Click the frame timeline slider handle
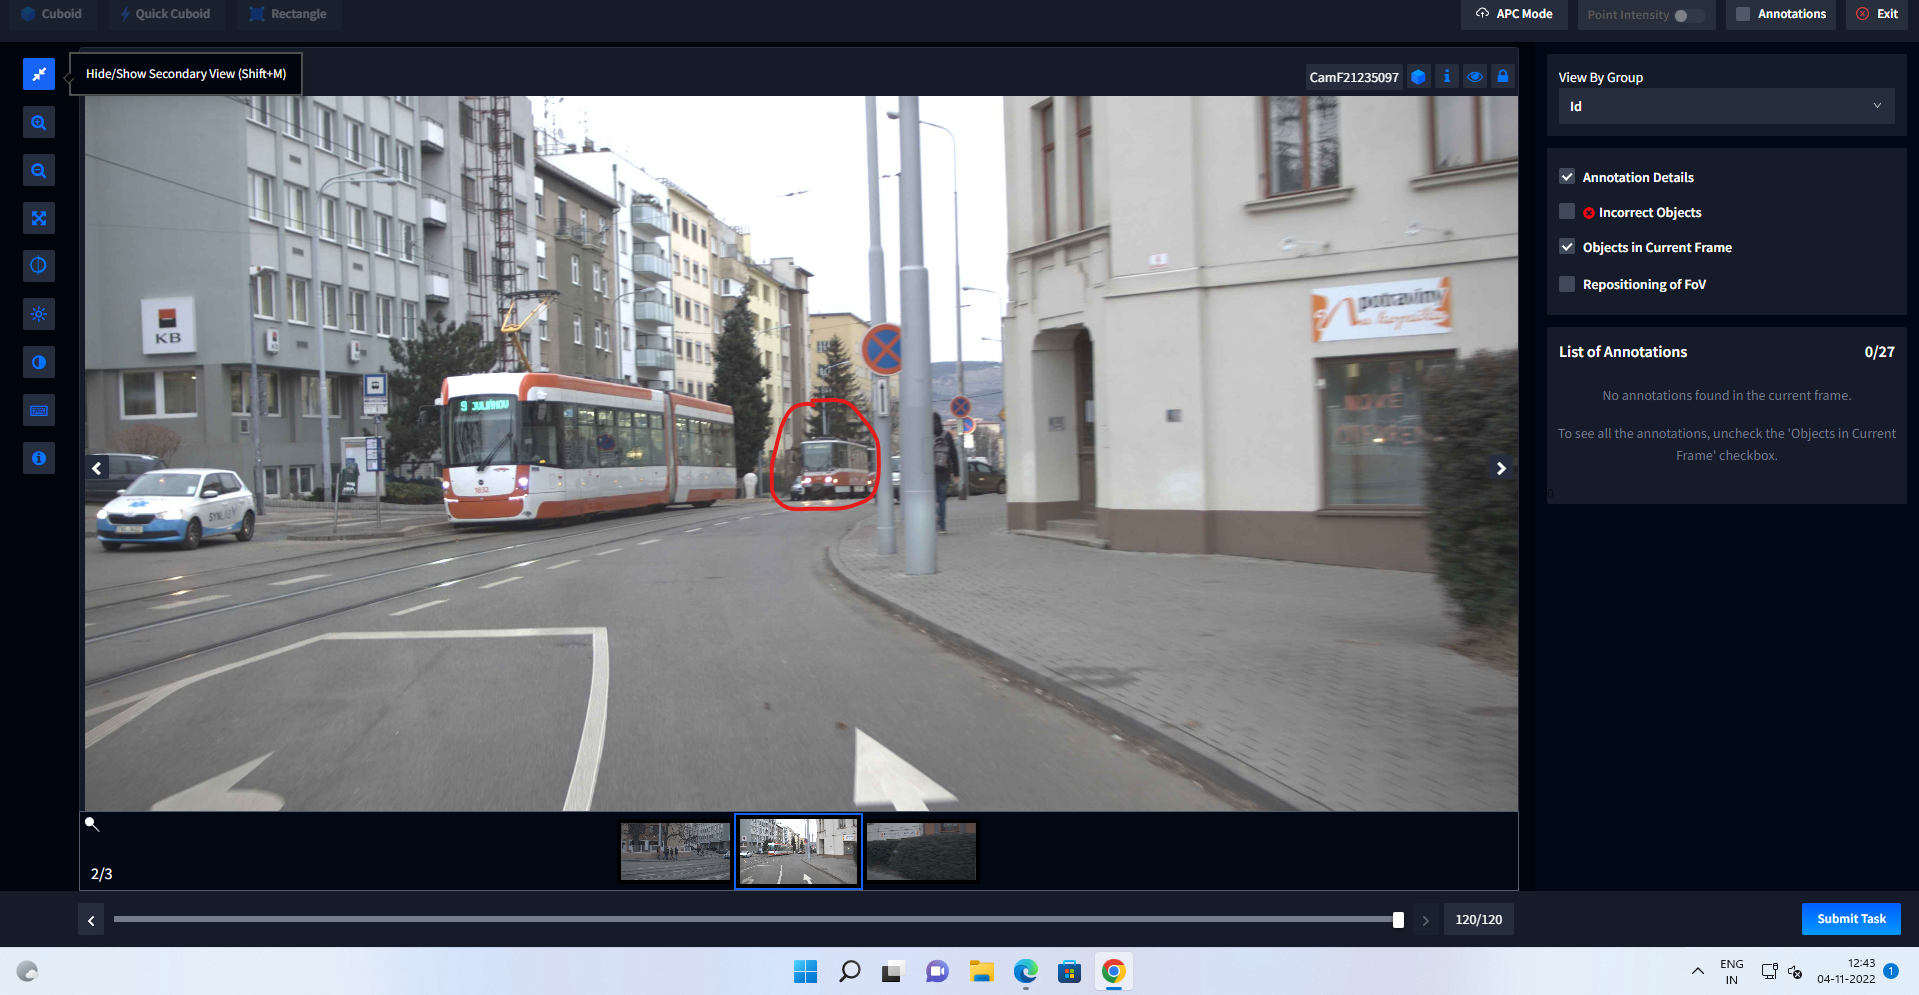Viewport: 1919px width, 995px height. (x=1398, y=920)
